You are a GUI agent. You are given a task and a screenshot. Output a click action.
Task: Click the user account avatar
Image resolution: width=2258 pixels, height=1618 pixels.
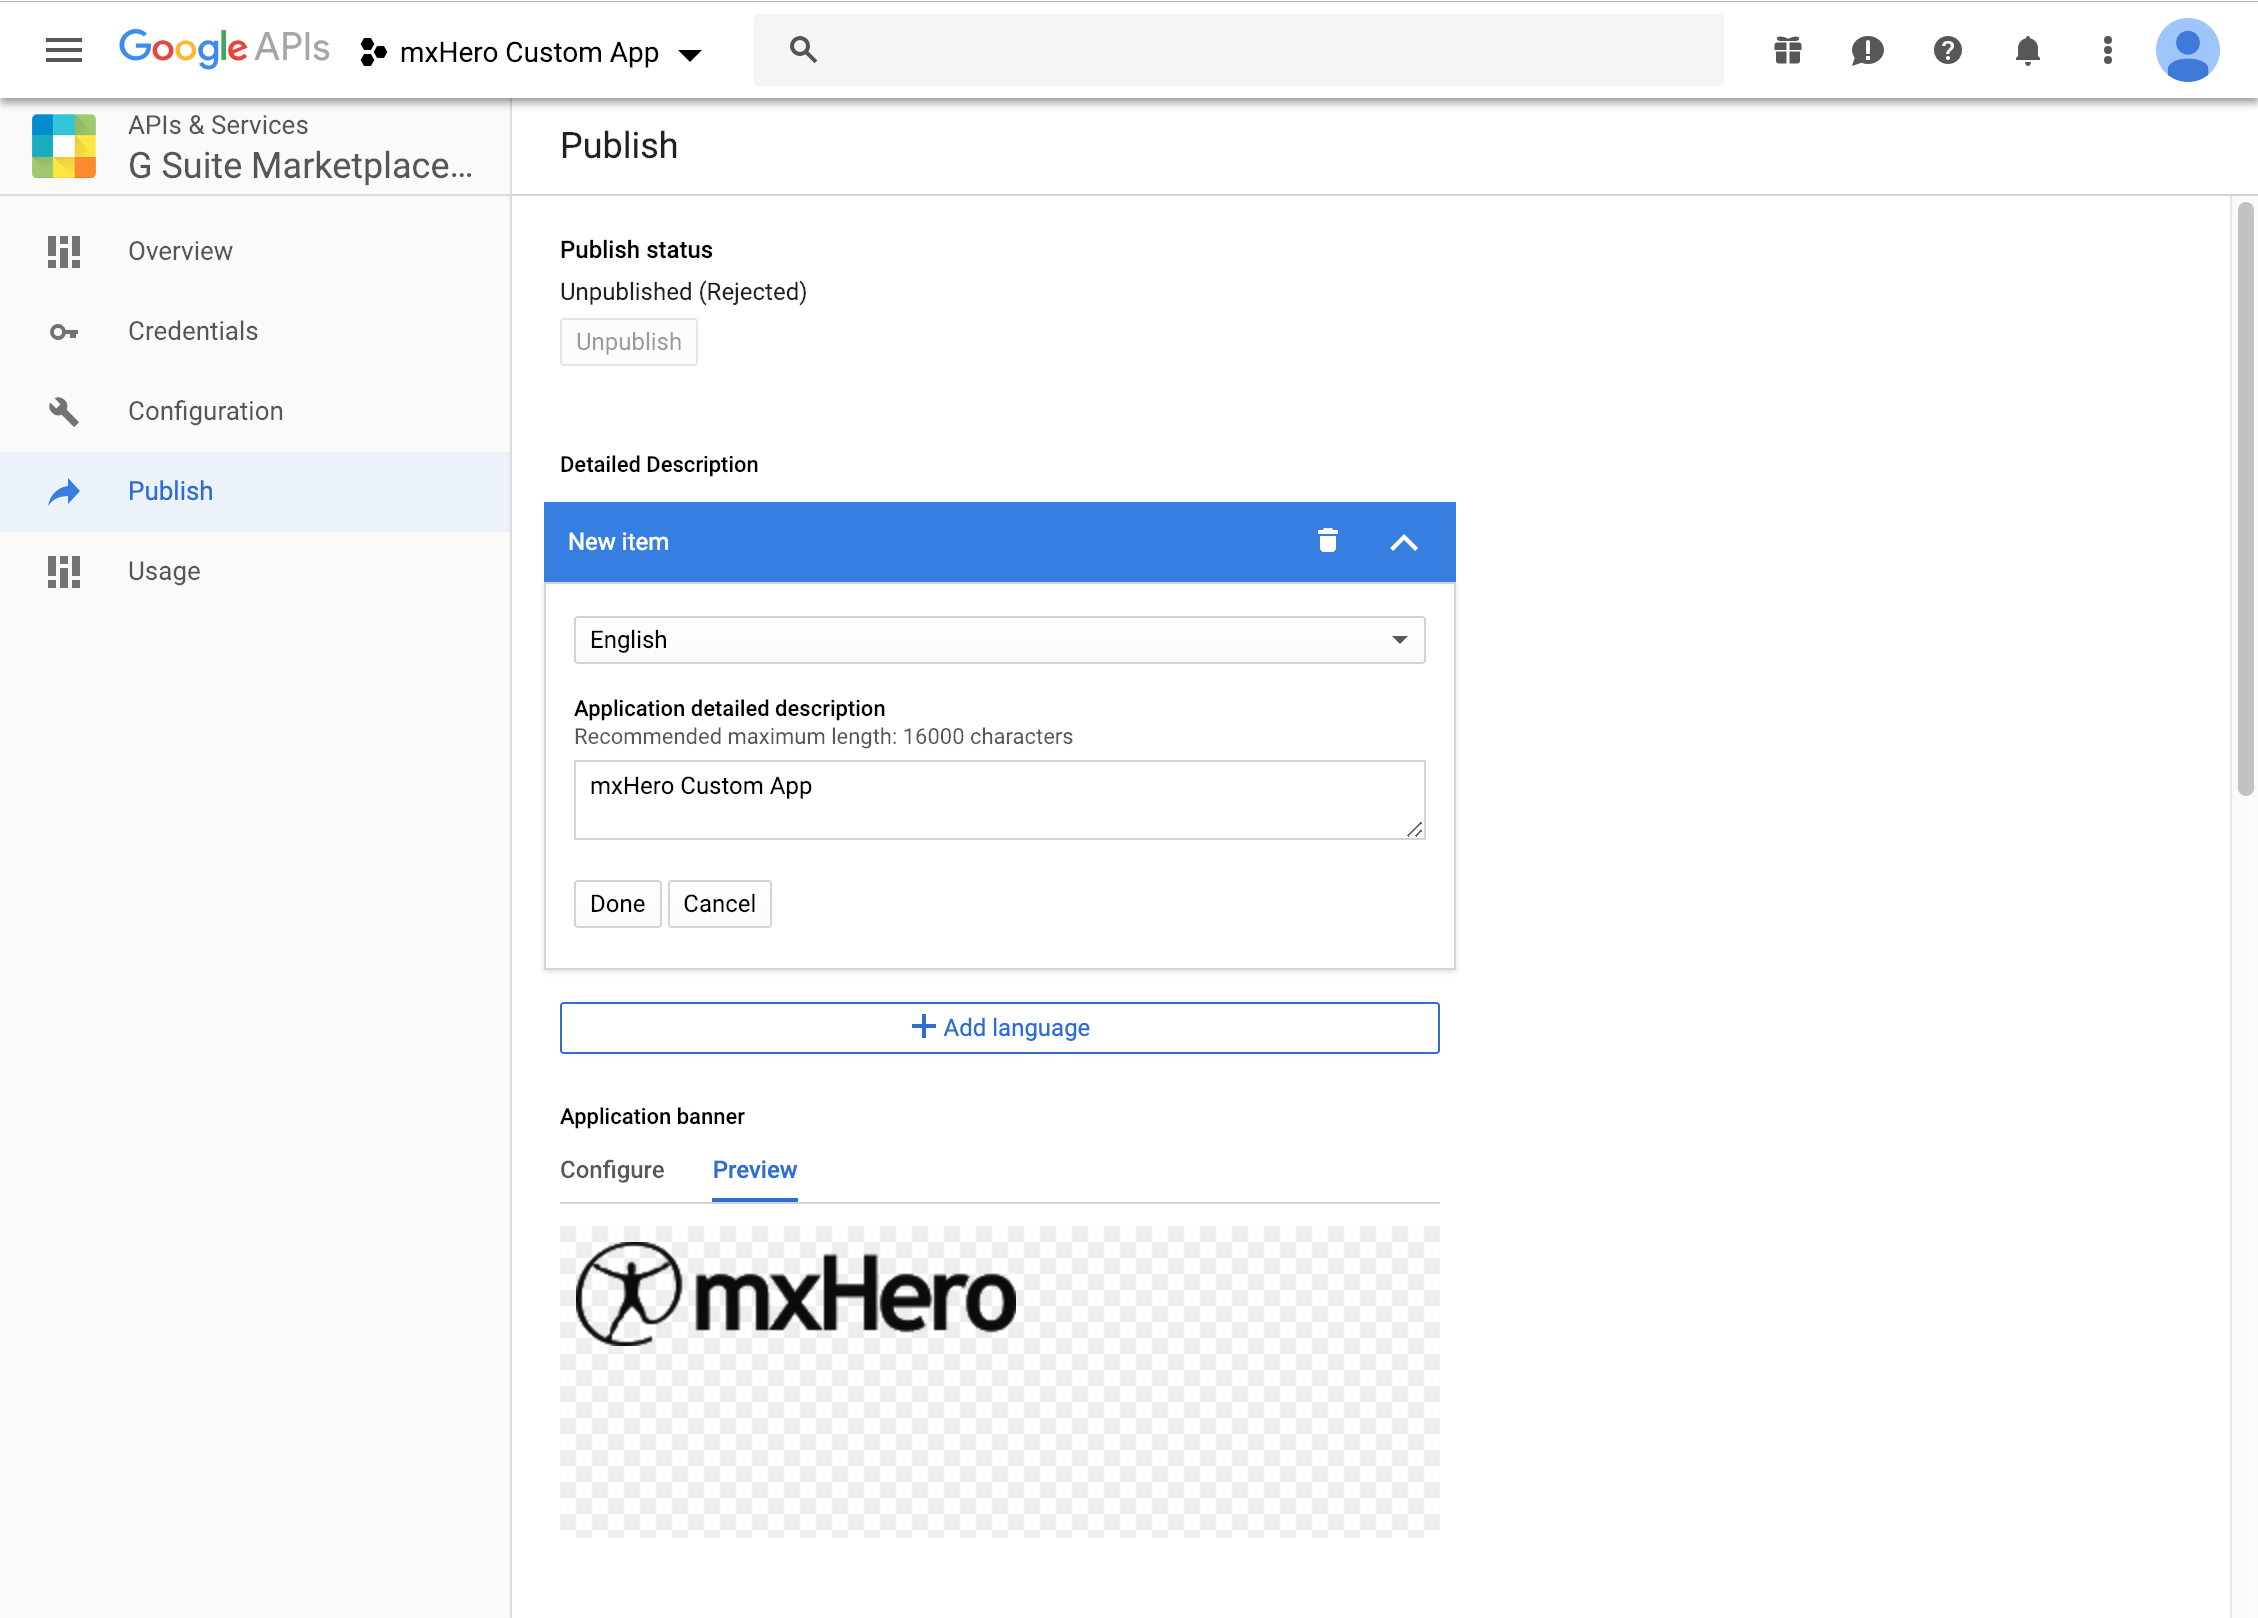click(2188, 50)
